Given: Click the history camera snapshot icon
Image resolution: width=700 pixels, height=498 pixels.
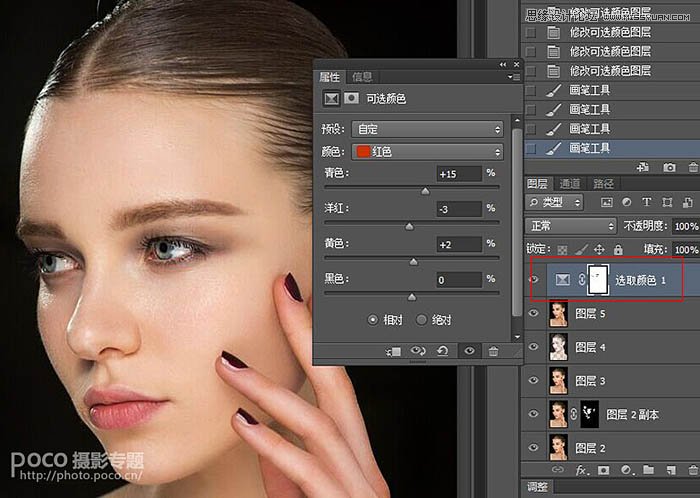Looking at the screenshot, I should point(669,167).
